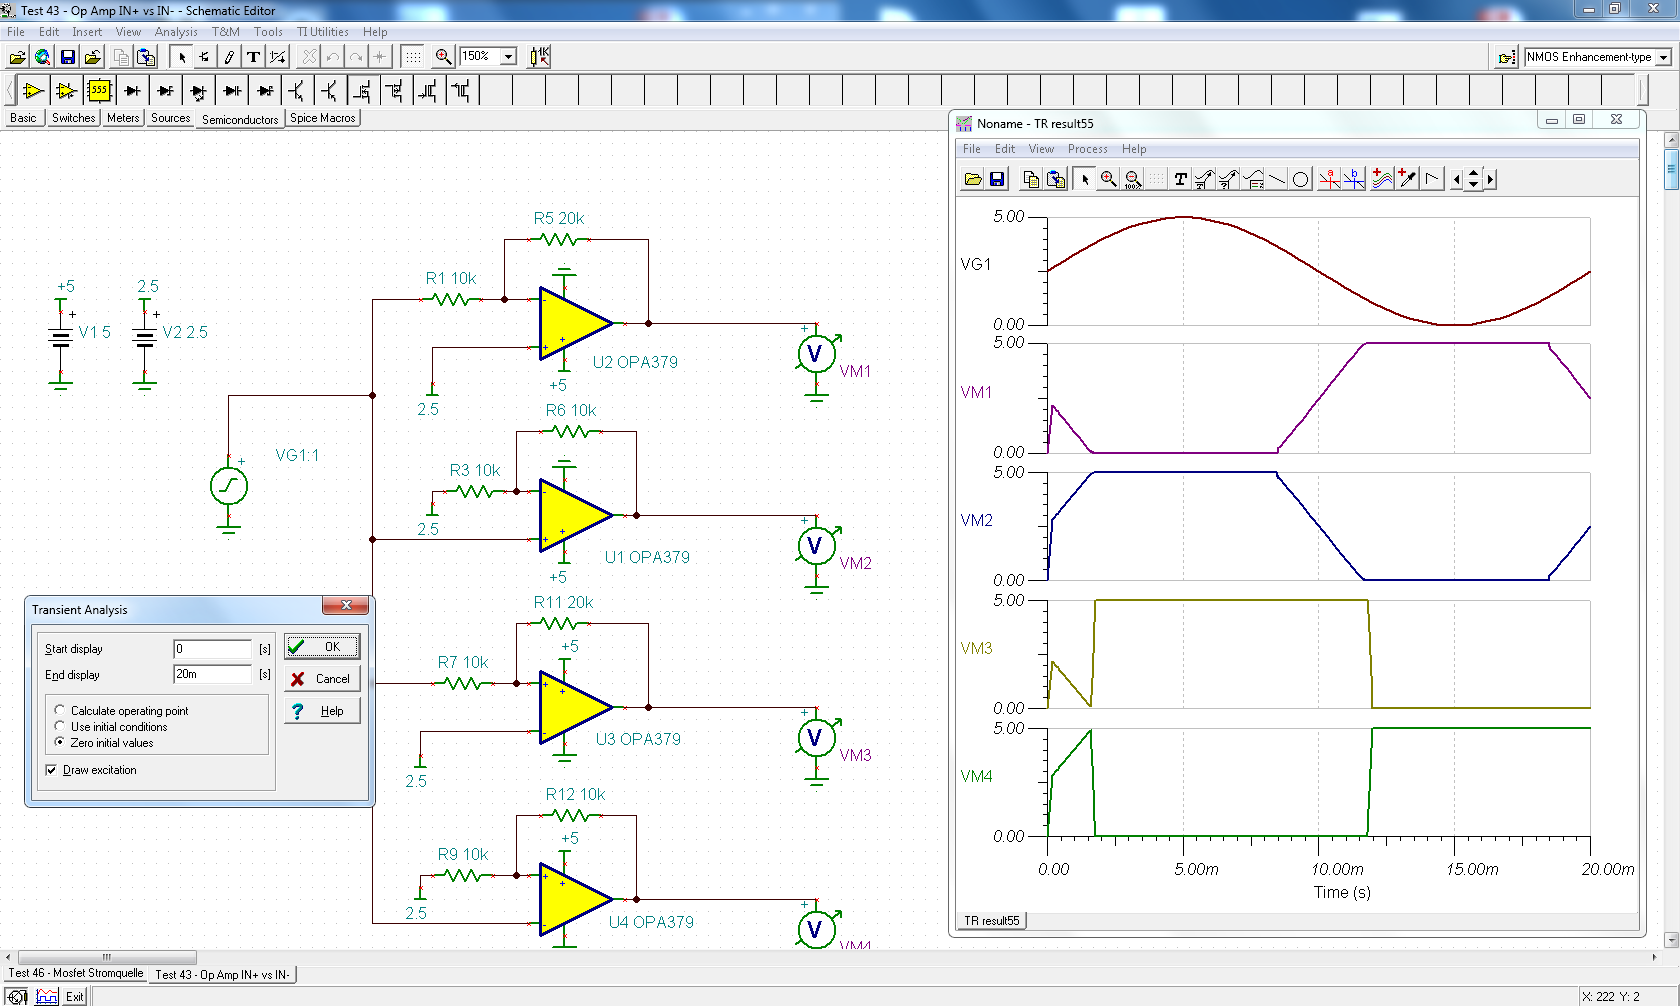Click the horizontal scrollbar thumb under the schematic
Viewport: 1680px width, 1006px height.
coord(107,957)
